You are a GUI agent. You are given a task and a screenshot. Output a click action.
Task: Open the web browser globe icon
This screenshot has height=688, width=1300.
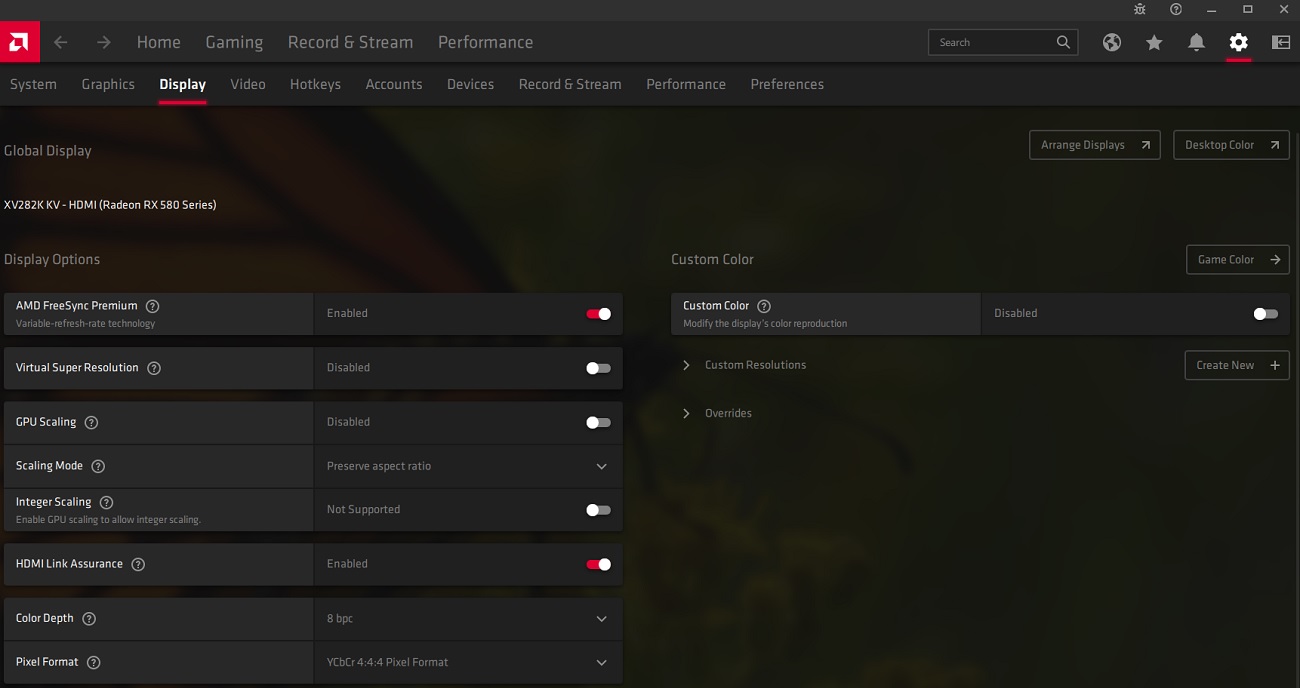pos(1112,42)
